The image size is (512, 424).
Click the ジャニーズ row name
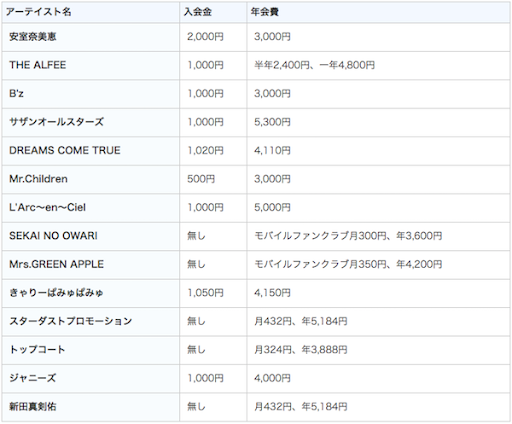click(33, 378)
